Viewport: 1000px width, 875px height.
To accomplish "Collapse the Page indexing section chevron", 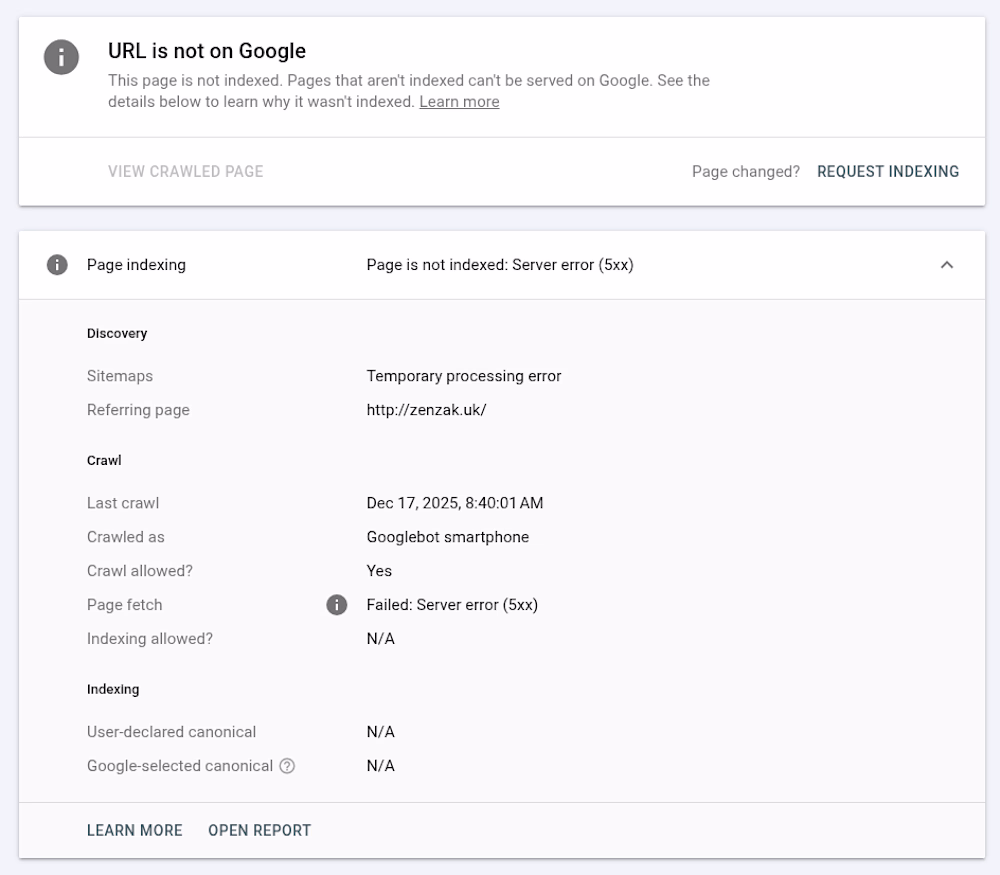I will pyautogui.click(x=946, y=265).
